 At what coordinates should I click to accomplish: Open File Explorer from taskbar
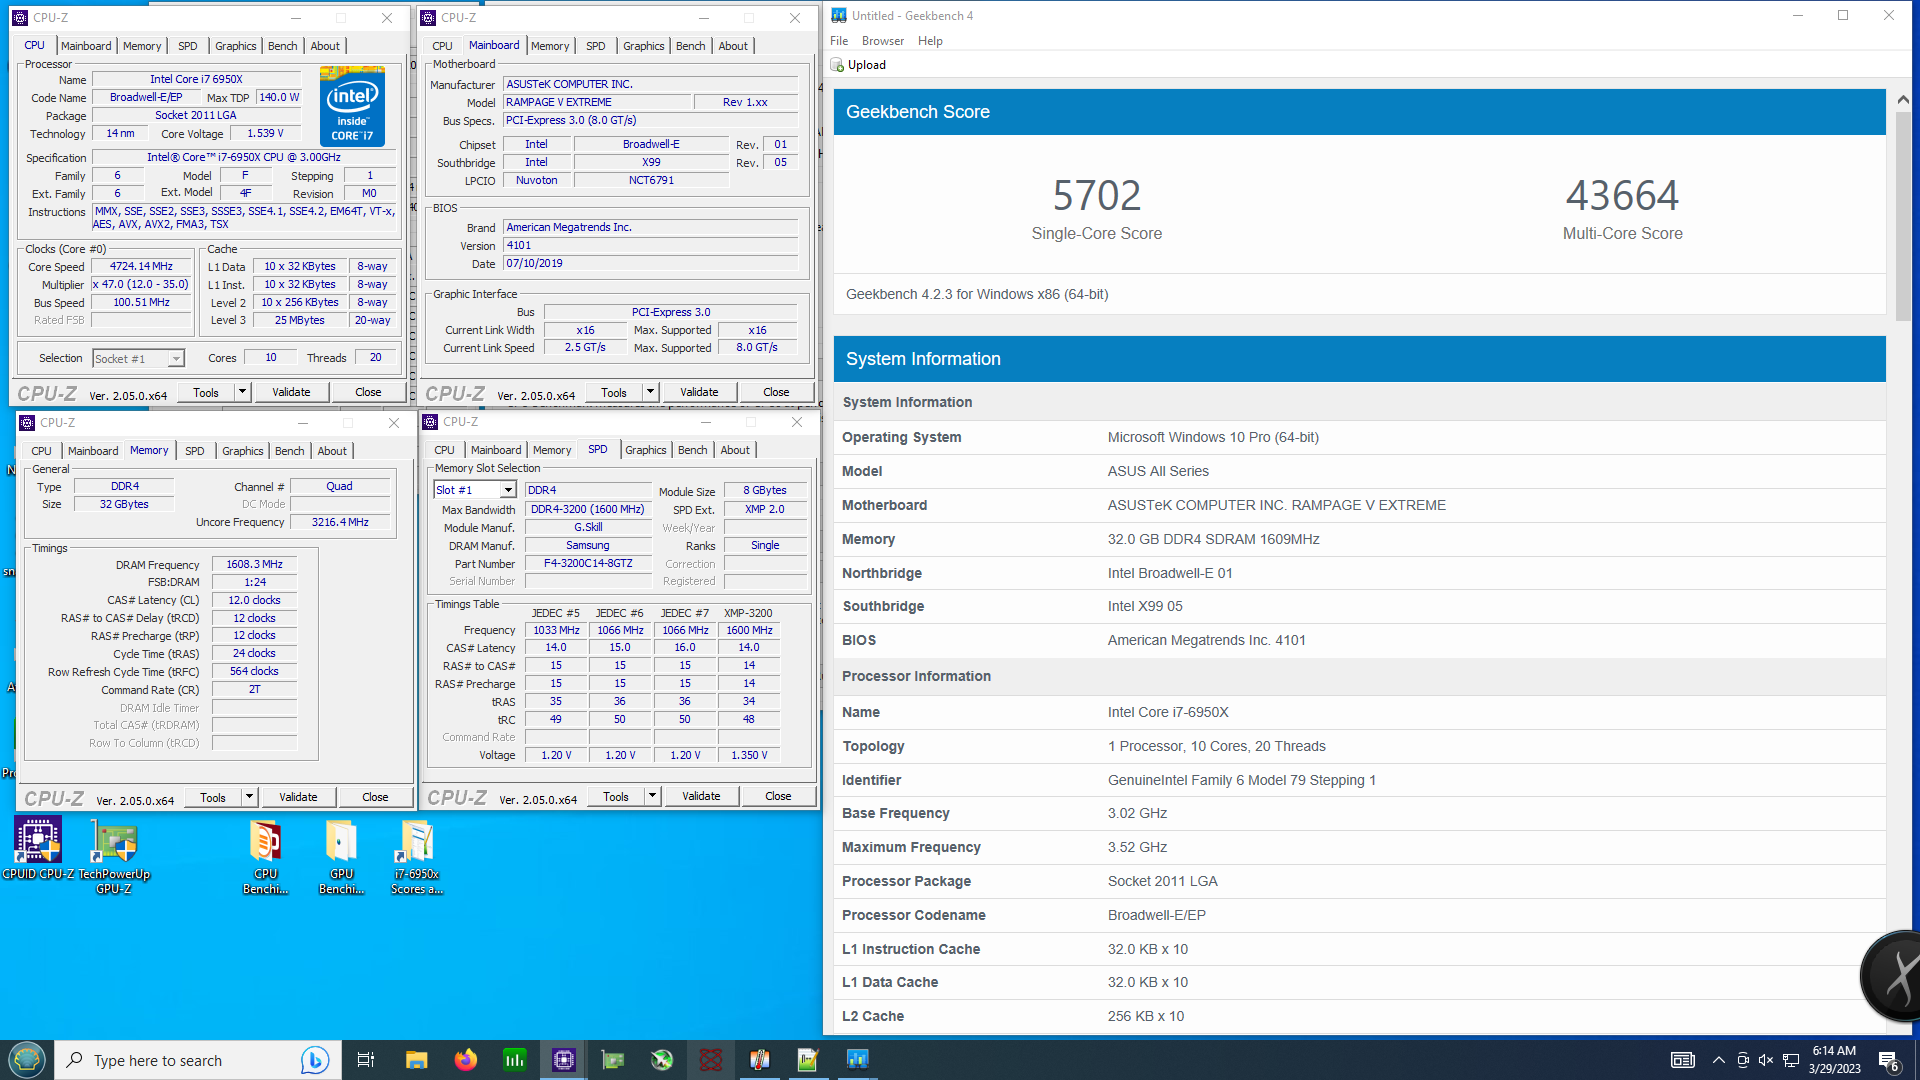[x=416, y=1060]
